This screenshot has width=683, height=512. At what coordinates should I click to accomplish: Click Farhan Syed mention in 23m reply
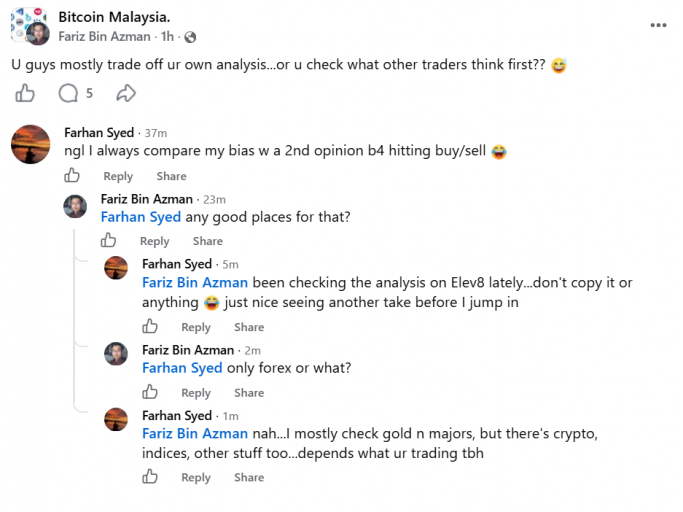click(x=141, y=217)
